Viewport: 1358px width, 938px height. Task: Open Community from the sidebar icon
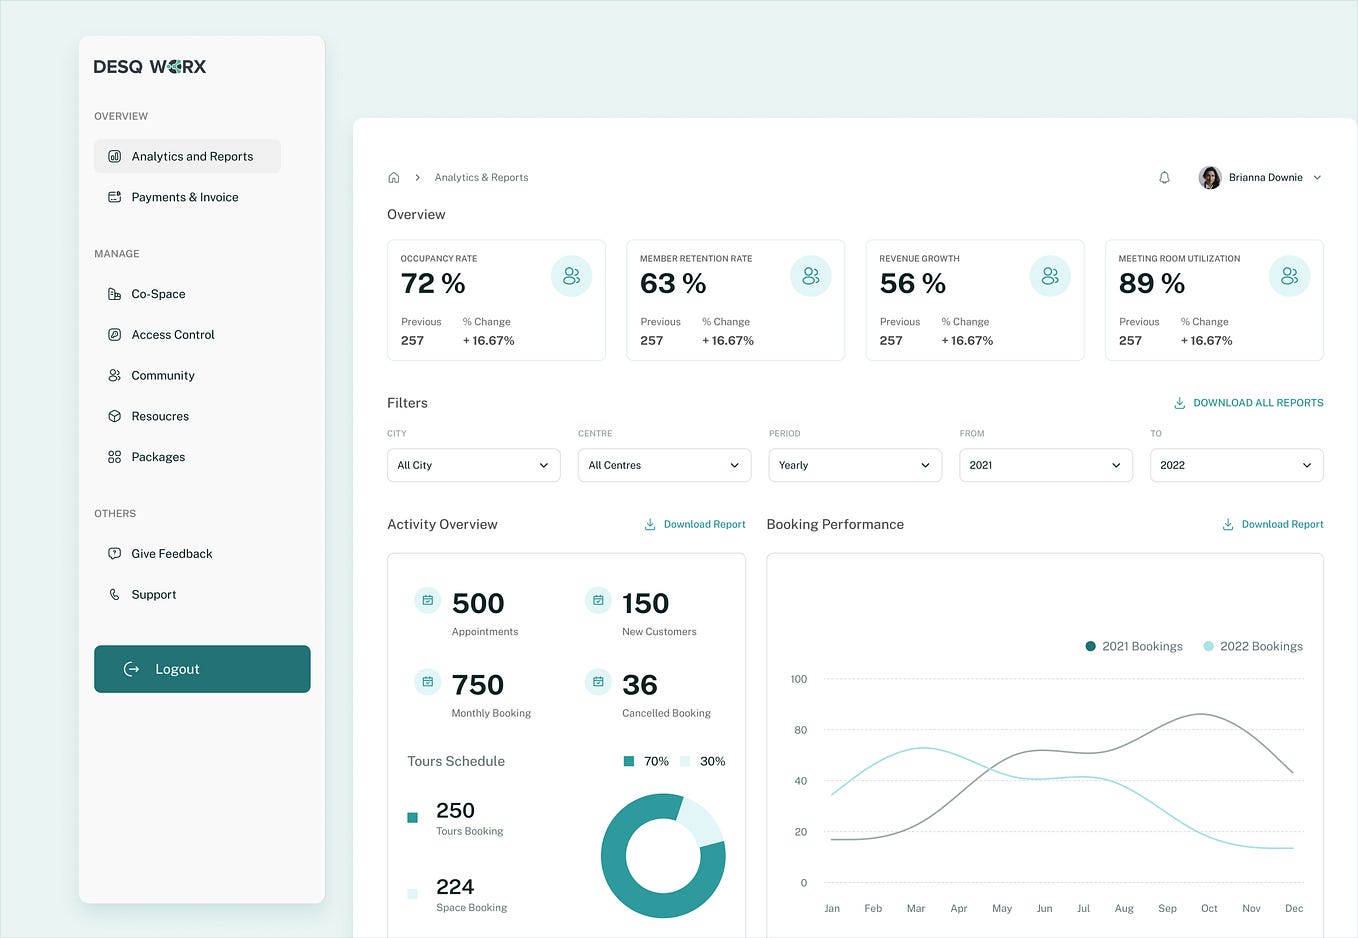pos(114,375)
